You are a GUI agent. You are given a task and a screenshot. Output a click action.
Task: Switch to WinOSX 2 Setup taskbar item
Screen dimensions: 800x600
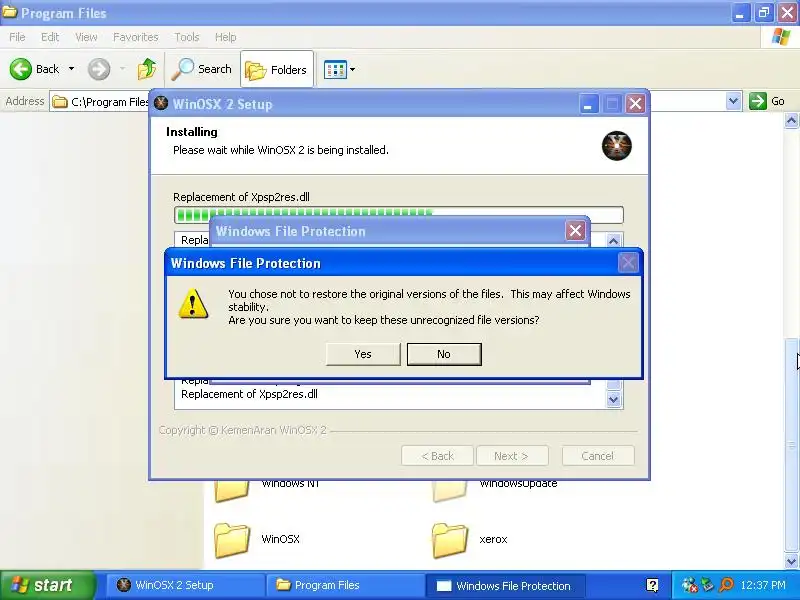185,585
